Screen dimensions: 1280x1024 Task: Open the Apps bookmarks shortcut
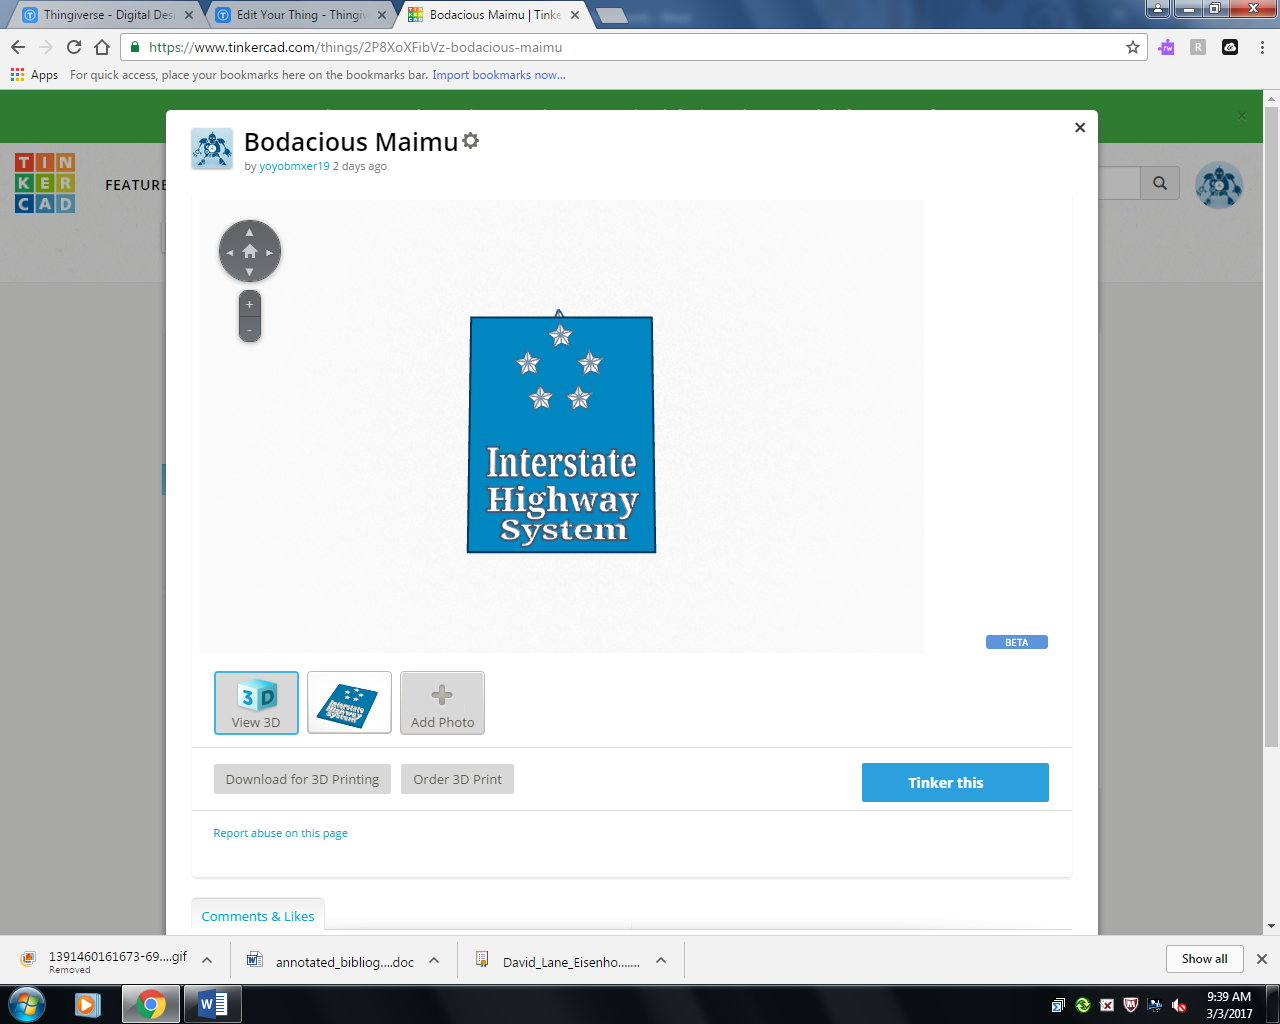tap(34, 75)
